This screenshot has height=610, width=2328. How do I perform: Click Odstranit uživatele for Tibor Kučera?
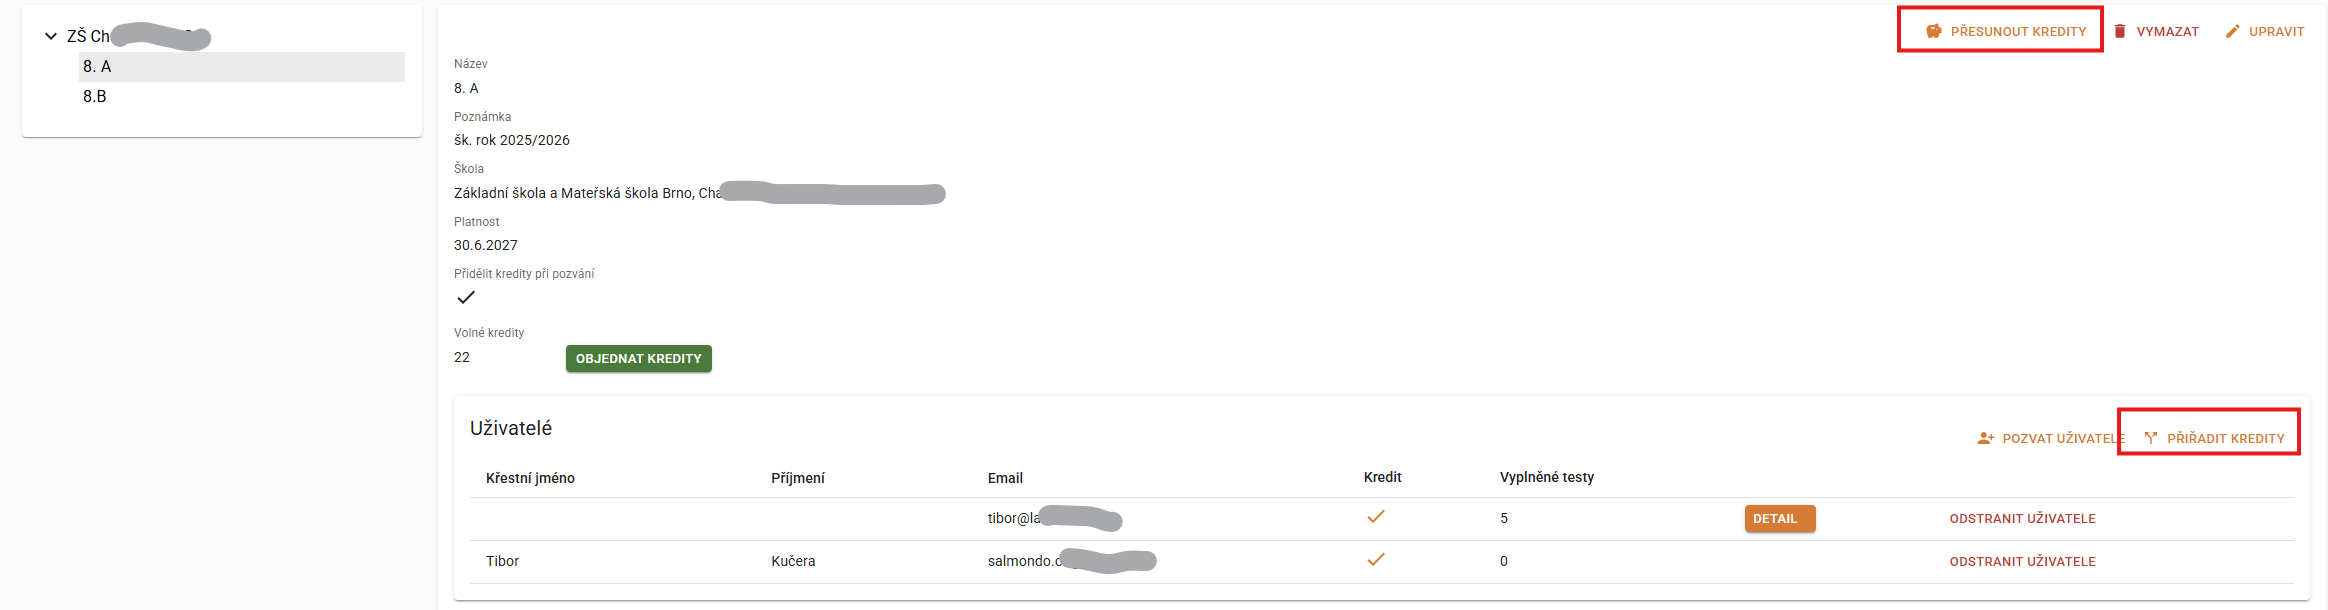(2022, 561)
